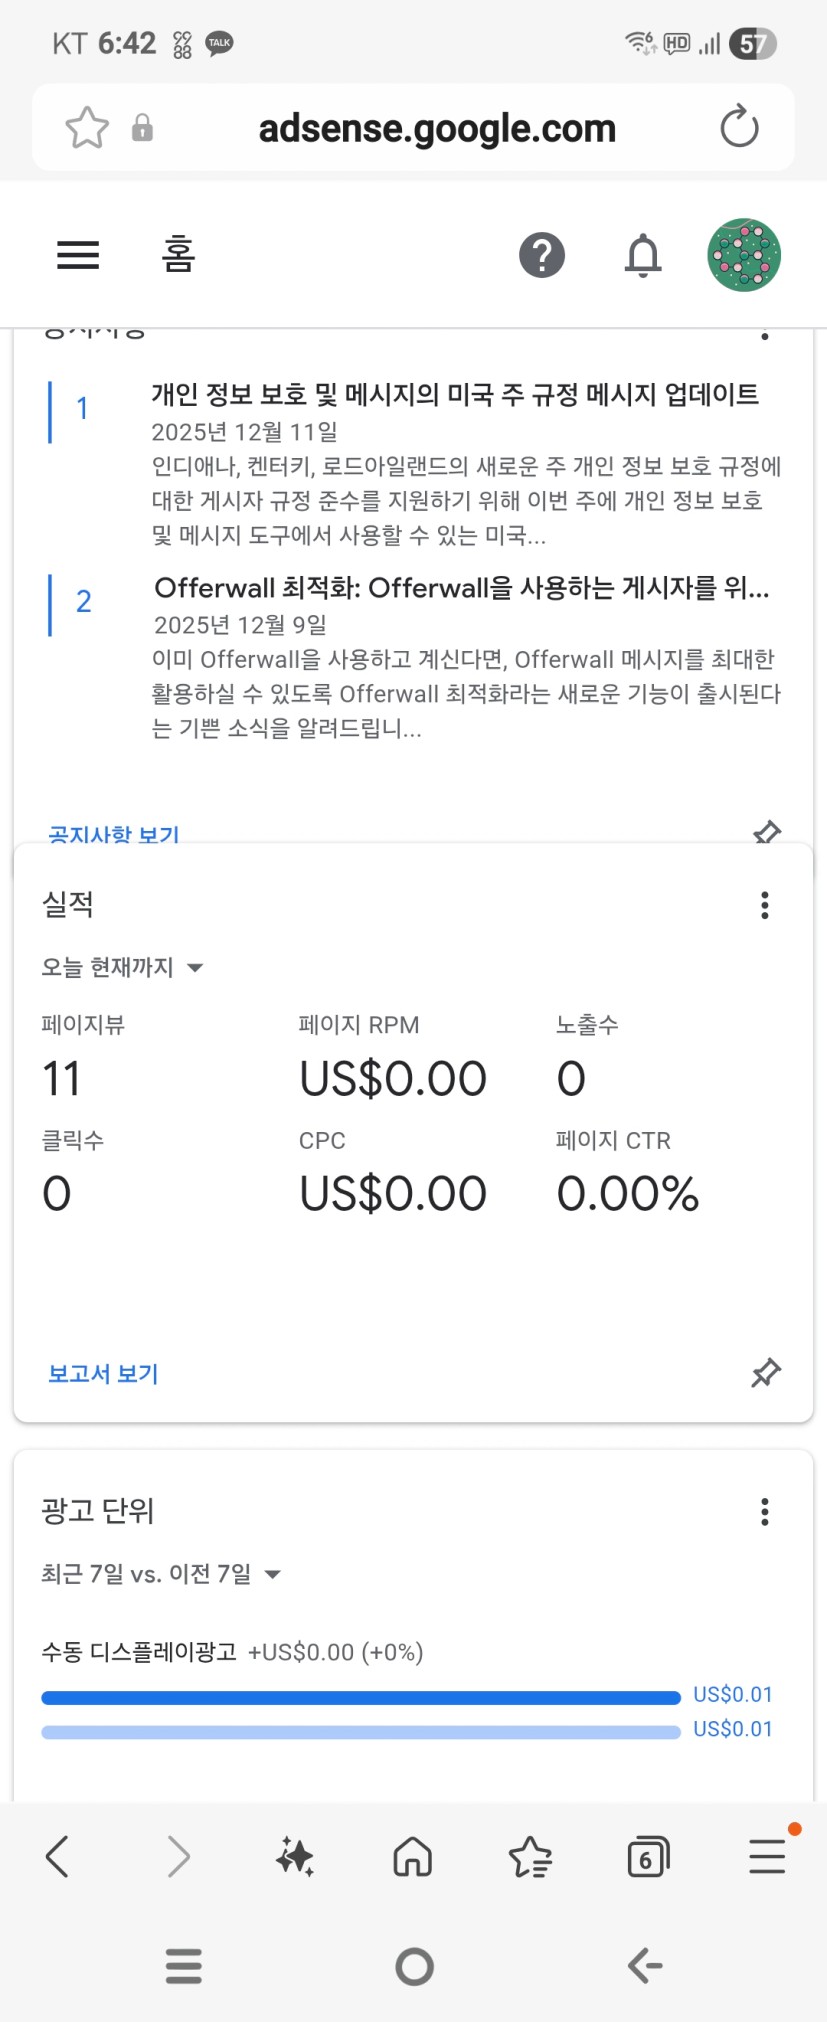Expand the 오늘 현재까지 date range dropdown
This screenshot has width=827, height=2022.
pyautogui.click(x=122, y=967)
